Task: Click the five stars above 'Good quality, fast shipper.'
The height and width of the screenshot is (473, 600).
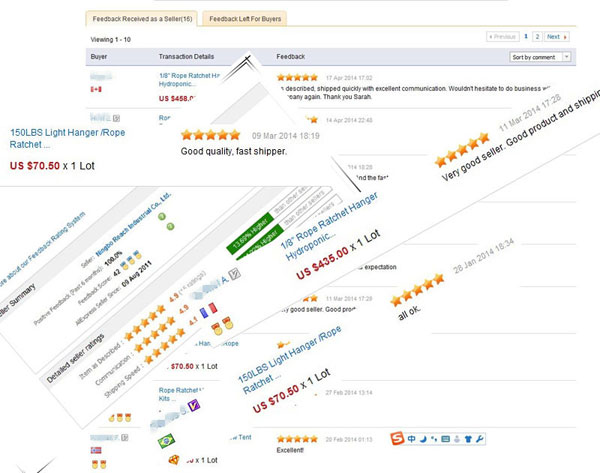Action: tap(210, 135)
